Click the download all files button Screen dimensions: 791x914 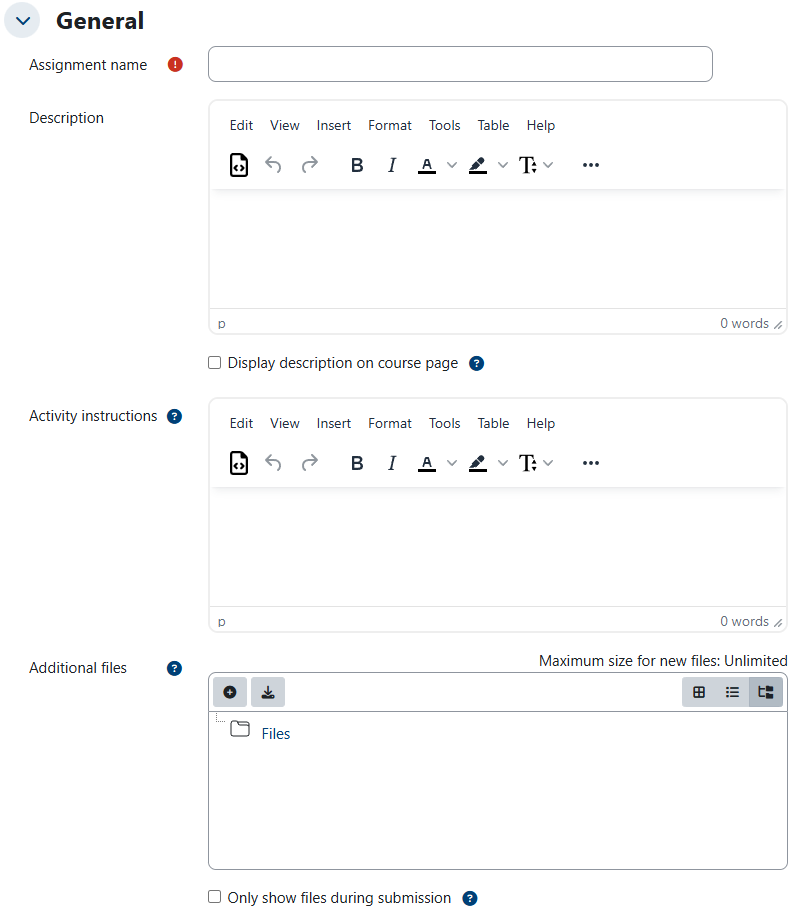(268, 692)
